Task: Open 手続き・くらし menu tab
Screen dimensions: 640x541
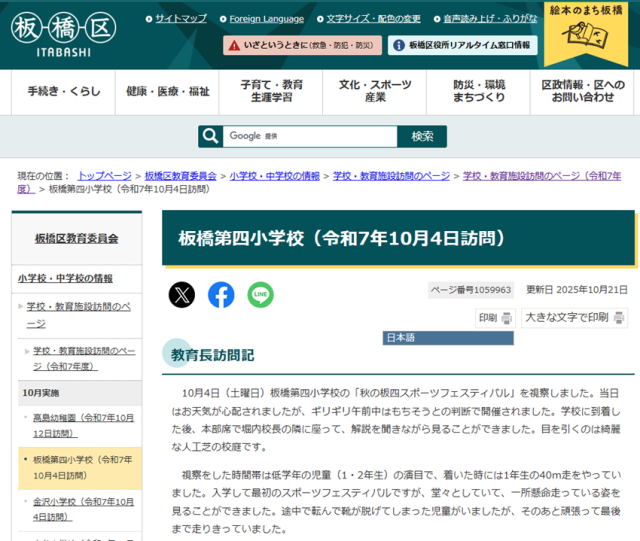Action: [64, 91]
